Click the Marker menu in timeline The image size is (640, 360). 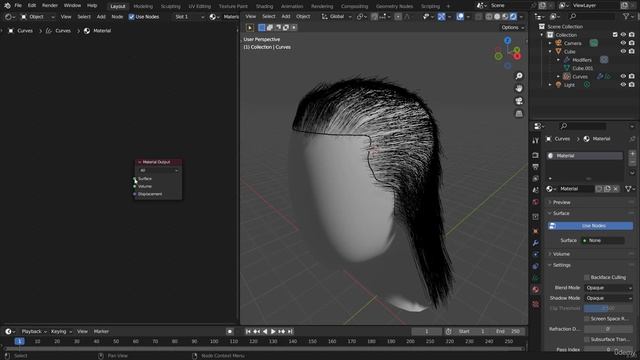[x=101, y=331]
